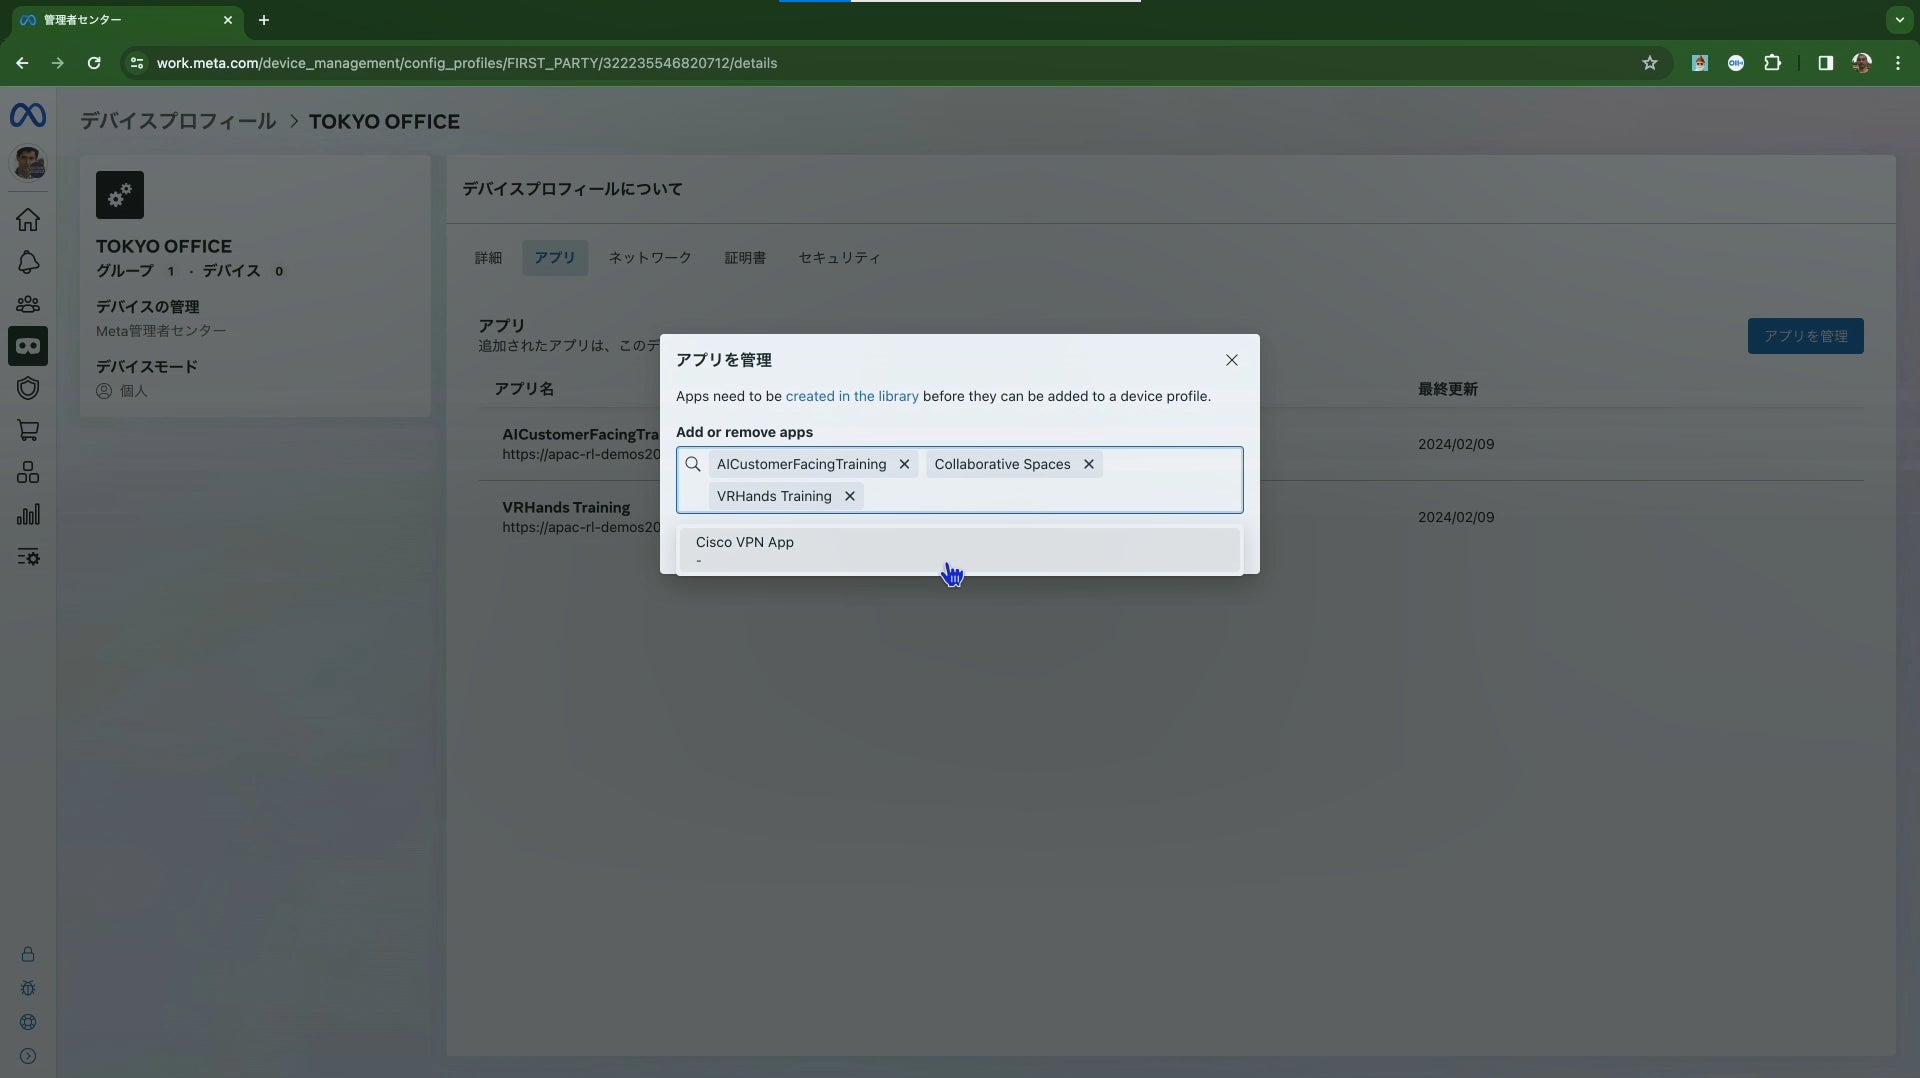This screenshot has width=1920, height=1078.
Task: Open the people management icon
Action: click(28, 304)
